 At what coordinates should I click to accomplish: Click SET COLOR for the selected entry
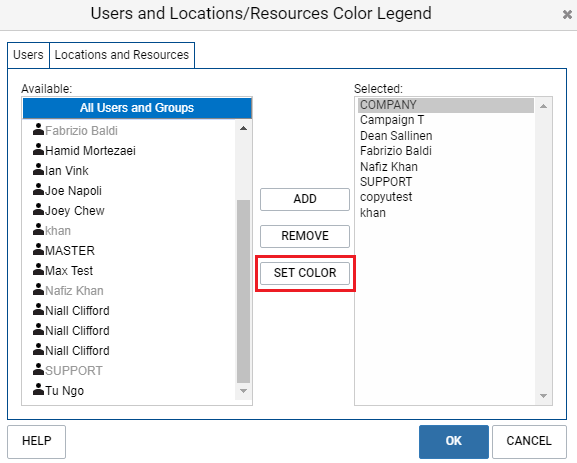point(305,273)
